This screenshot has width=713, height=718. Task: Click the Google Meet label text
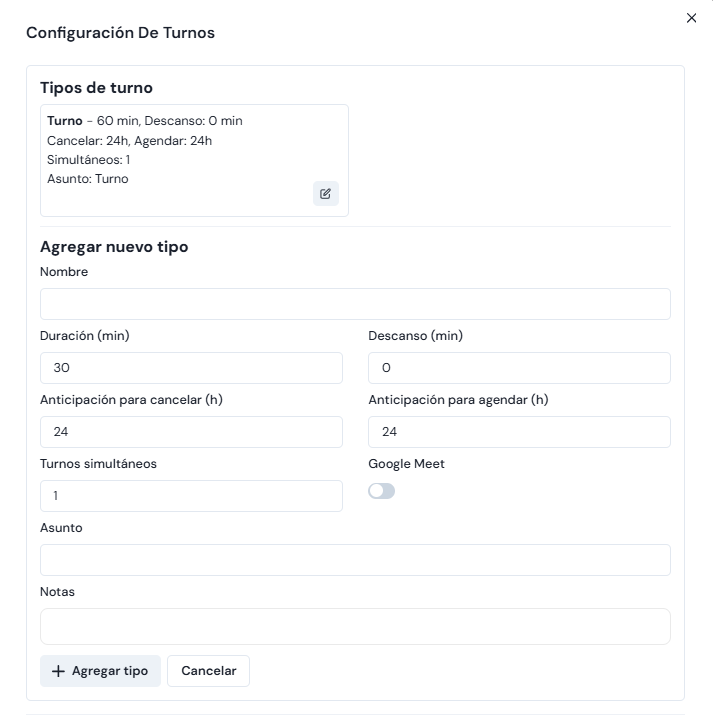coord(406,464)
